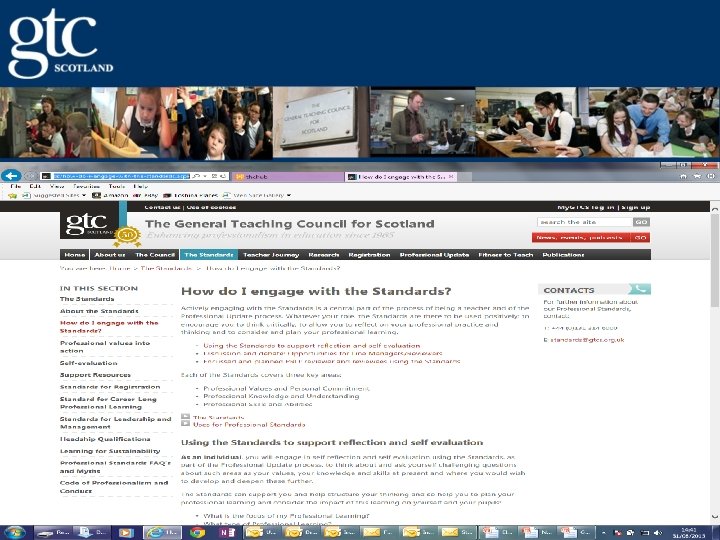Open the Windows Start orb
Screen dimensions: 720x540
tap(15, 533)
